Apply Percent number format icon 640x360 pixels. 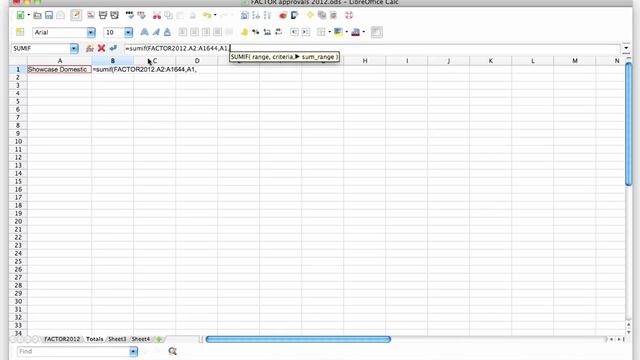[256, 32]
